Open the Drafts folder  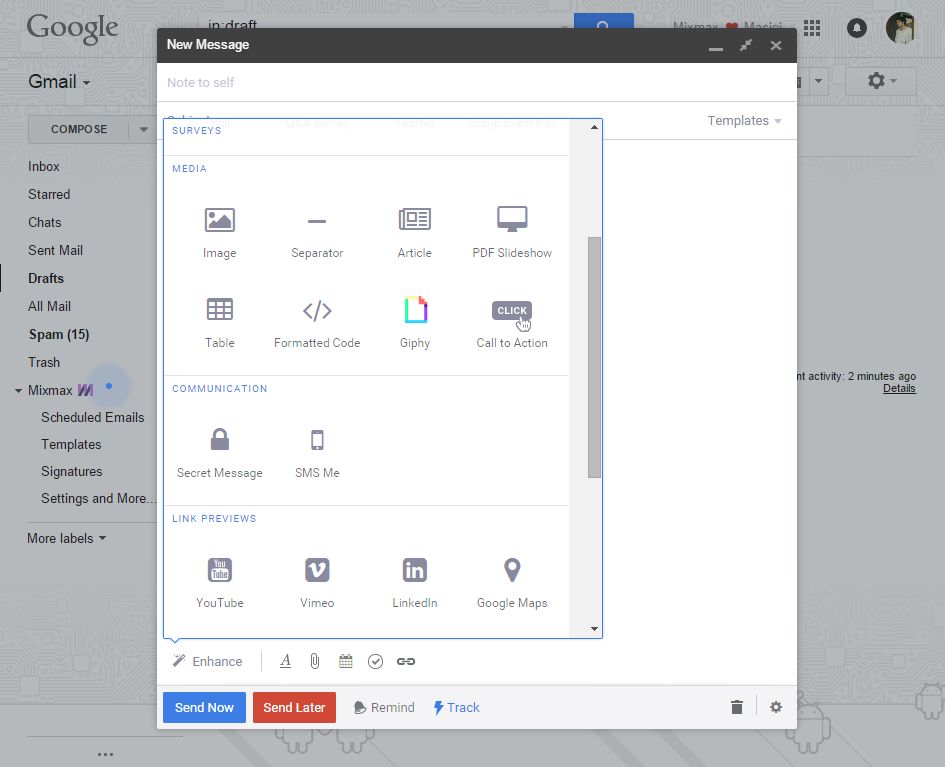[46, 278]
